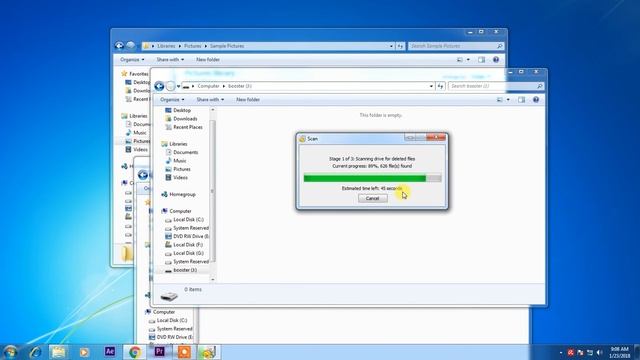Open Help in Sample Pictures window
The width and height of the screenshot is (640, 360).
click(x=496, y=60)
